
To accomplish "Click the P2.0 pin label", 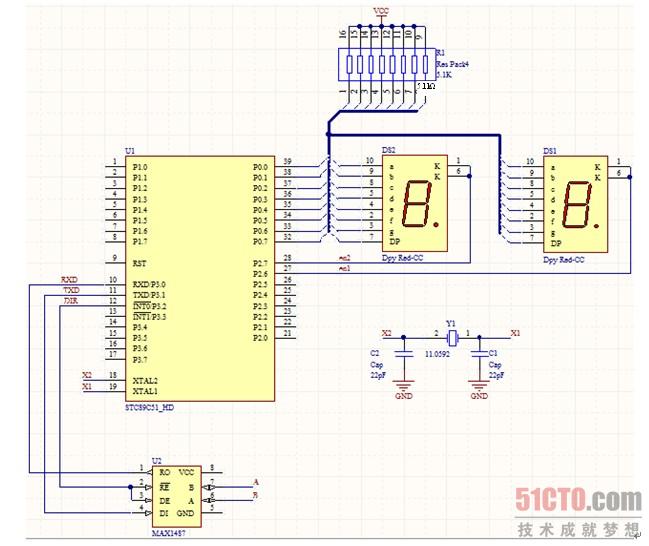I will pos(260,338).
